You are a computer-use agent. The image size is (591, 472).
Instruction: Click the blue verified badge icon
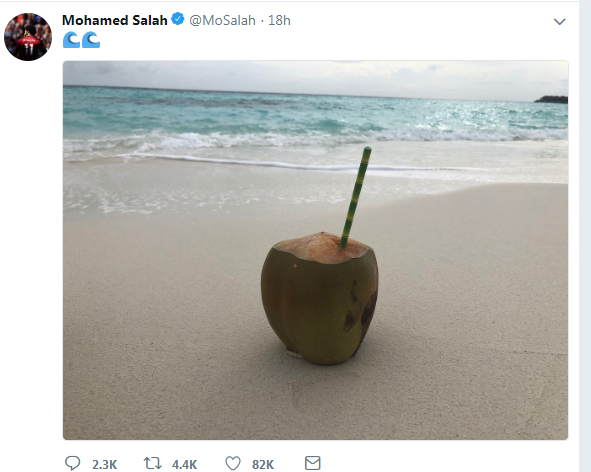click(178, 19)
